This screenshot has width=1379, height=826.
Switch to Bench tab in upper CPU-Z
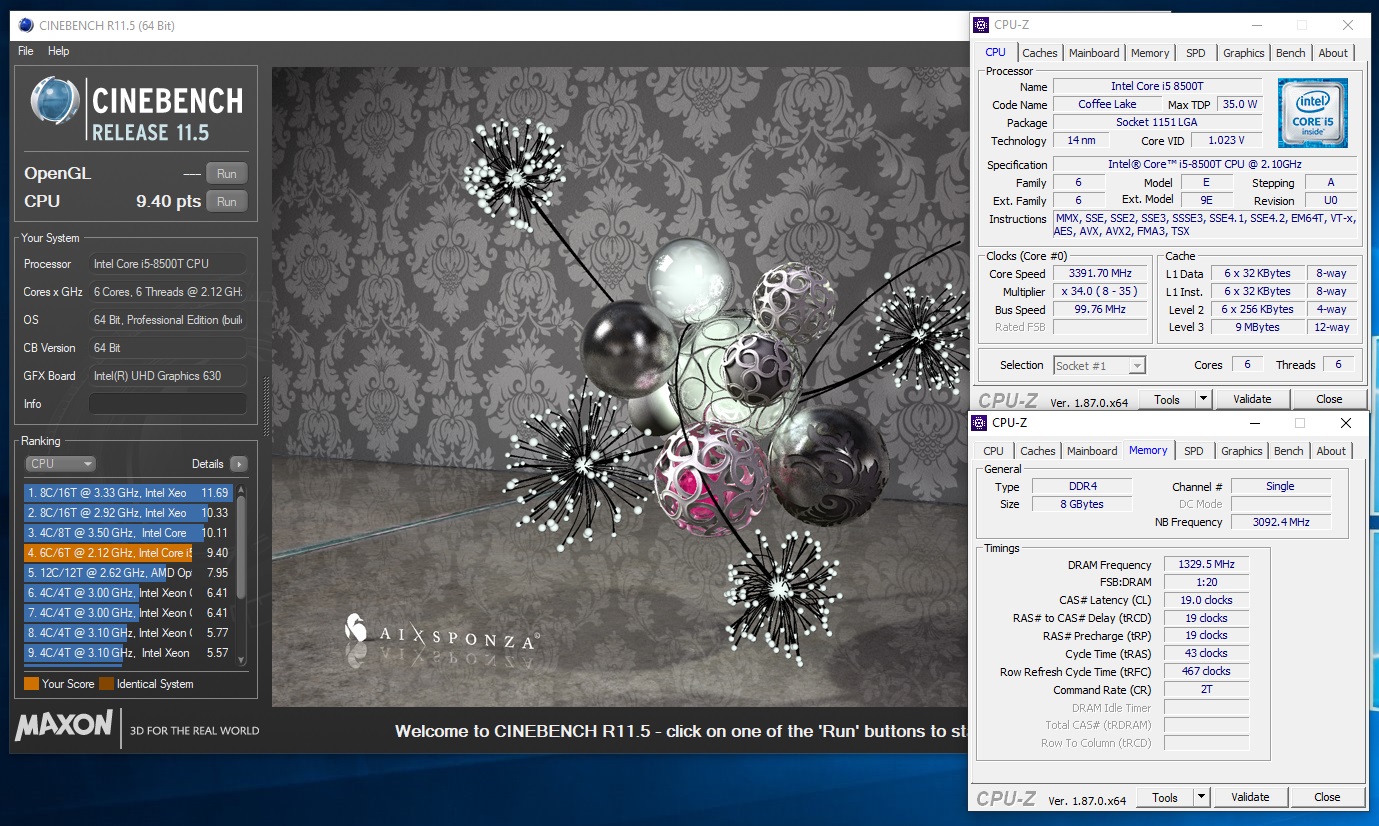(x=1291, y=53)
